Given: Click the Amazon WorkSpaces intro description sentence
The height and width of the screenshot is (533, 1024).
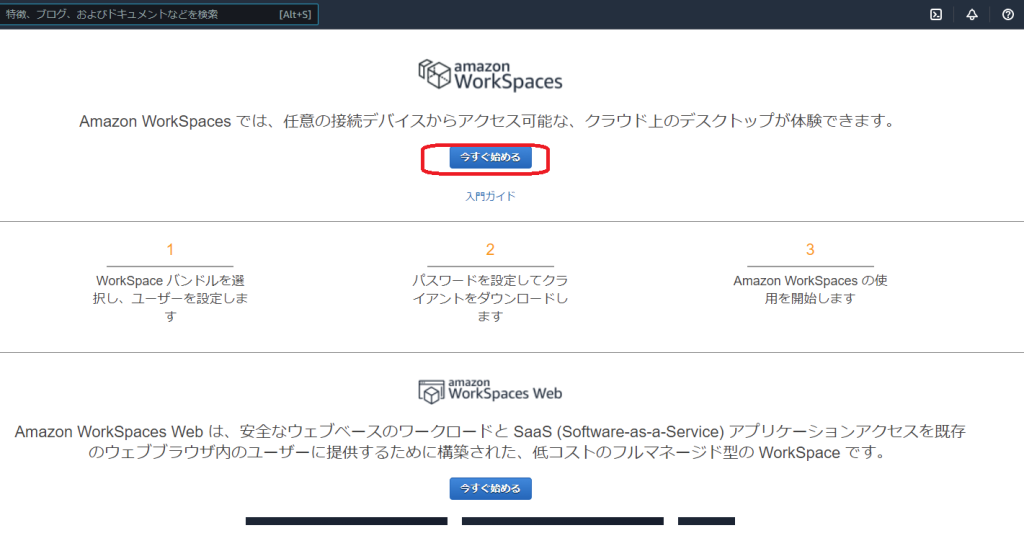Looking at the screenshot, I should tap(485, 121).
